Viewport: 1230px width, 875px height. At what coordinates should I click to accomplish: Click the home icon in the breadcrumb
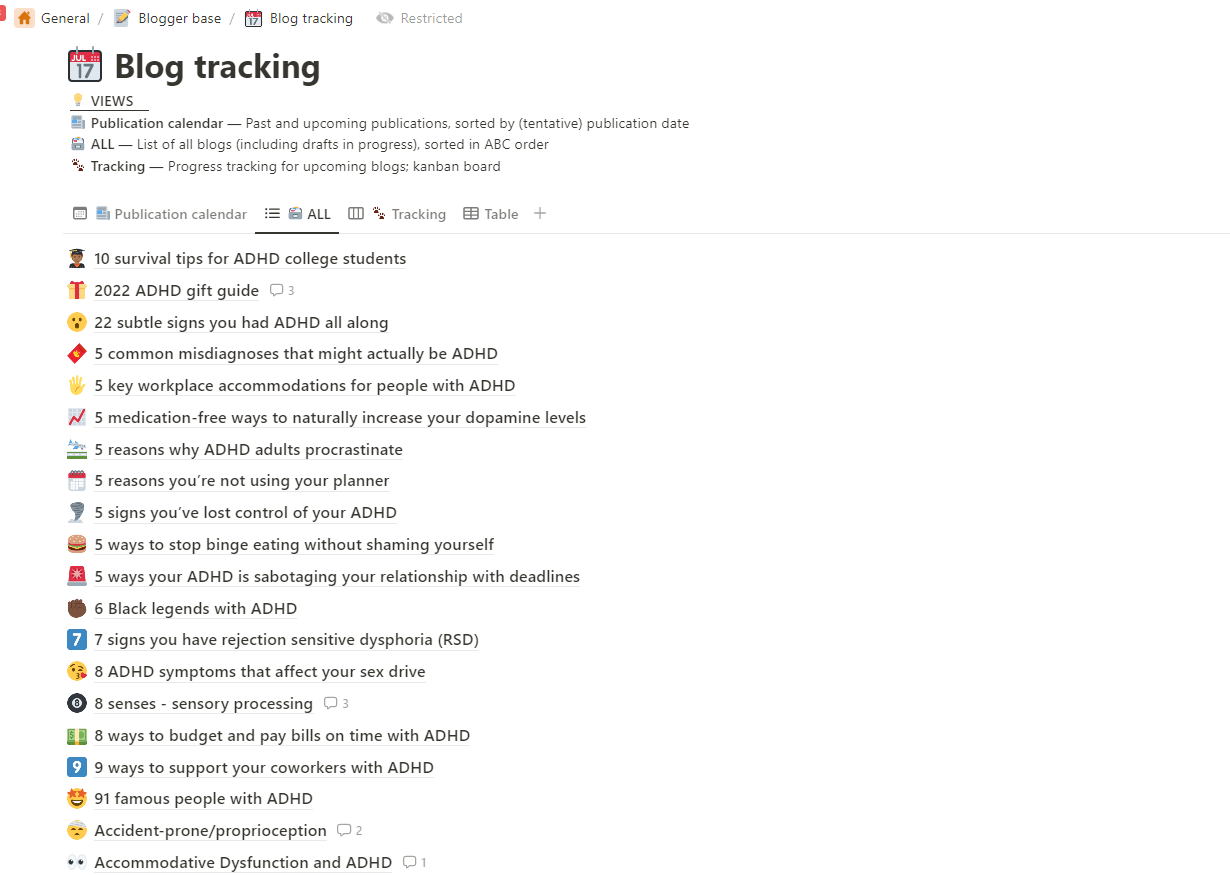24,18
